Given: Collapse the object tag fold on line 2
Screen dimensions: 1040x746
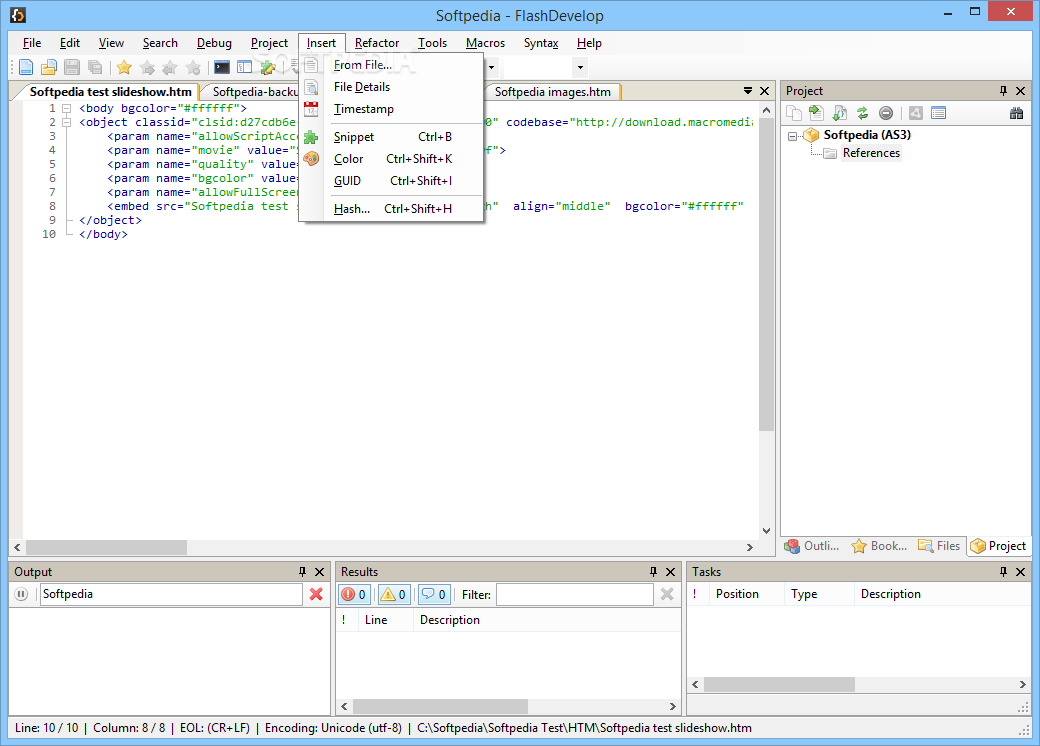Looking at the screenshot, I should (66, 122).
